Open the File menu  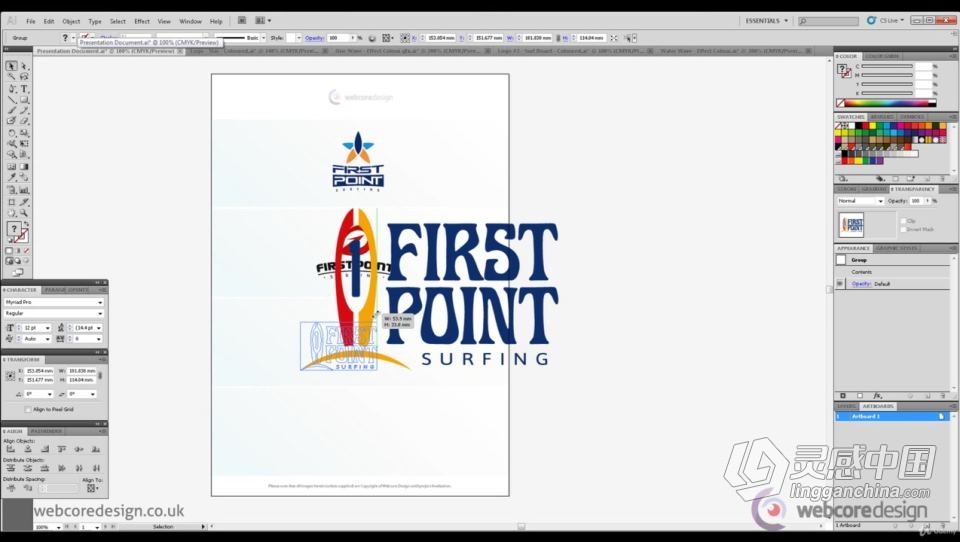click(31, 21)
